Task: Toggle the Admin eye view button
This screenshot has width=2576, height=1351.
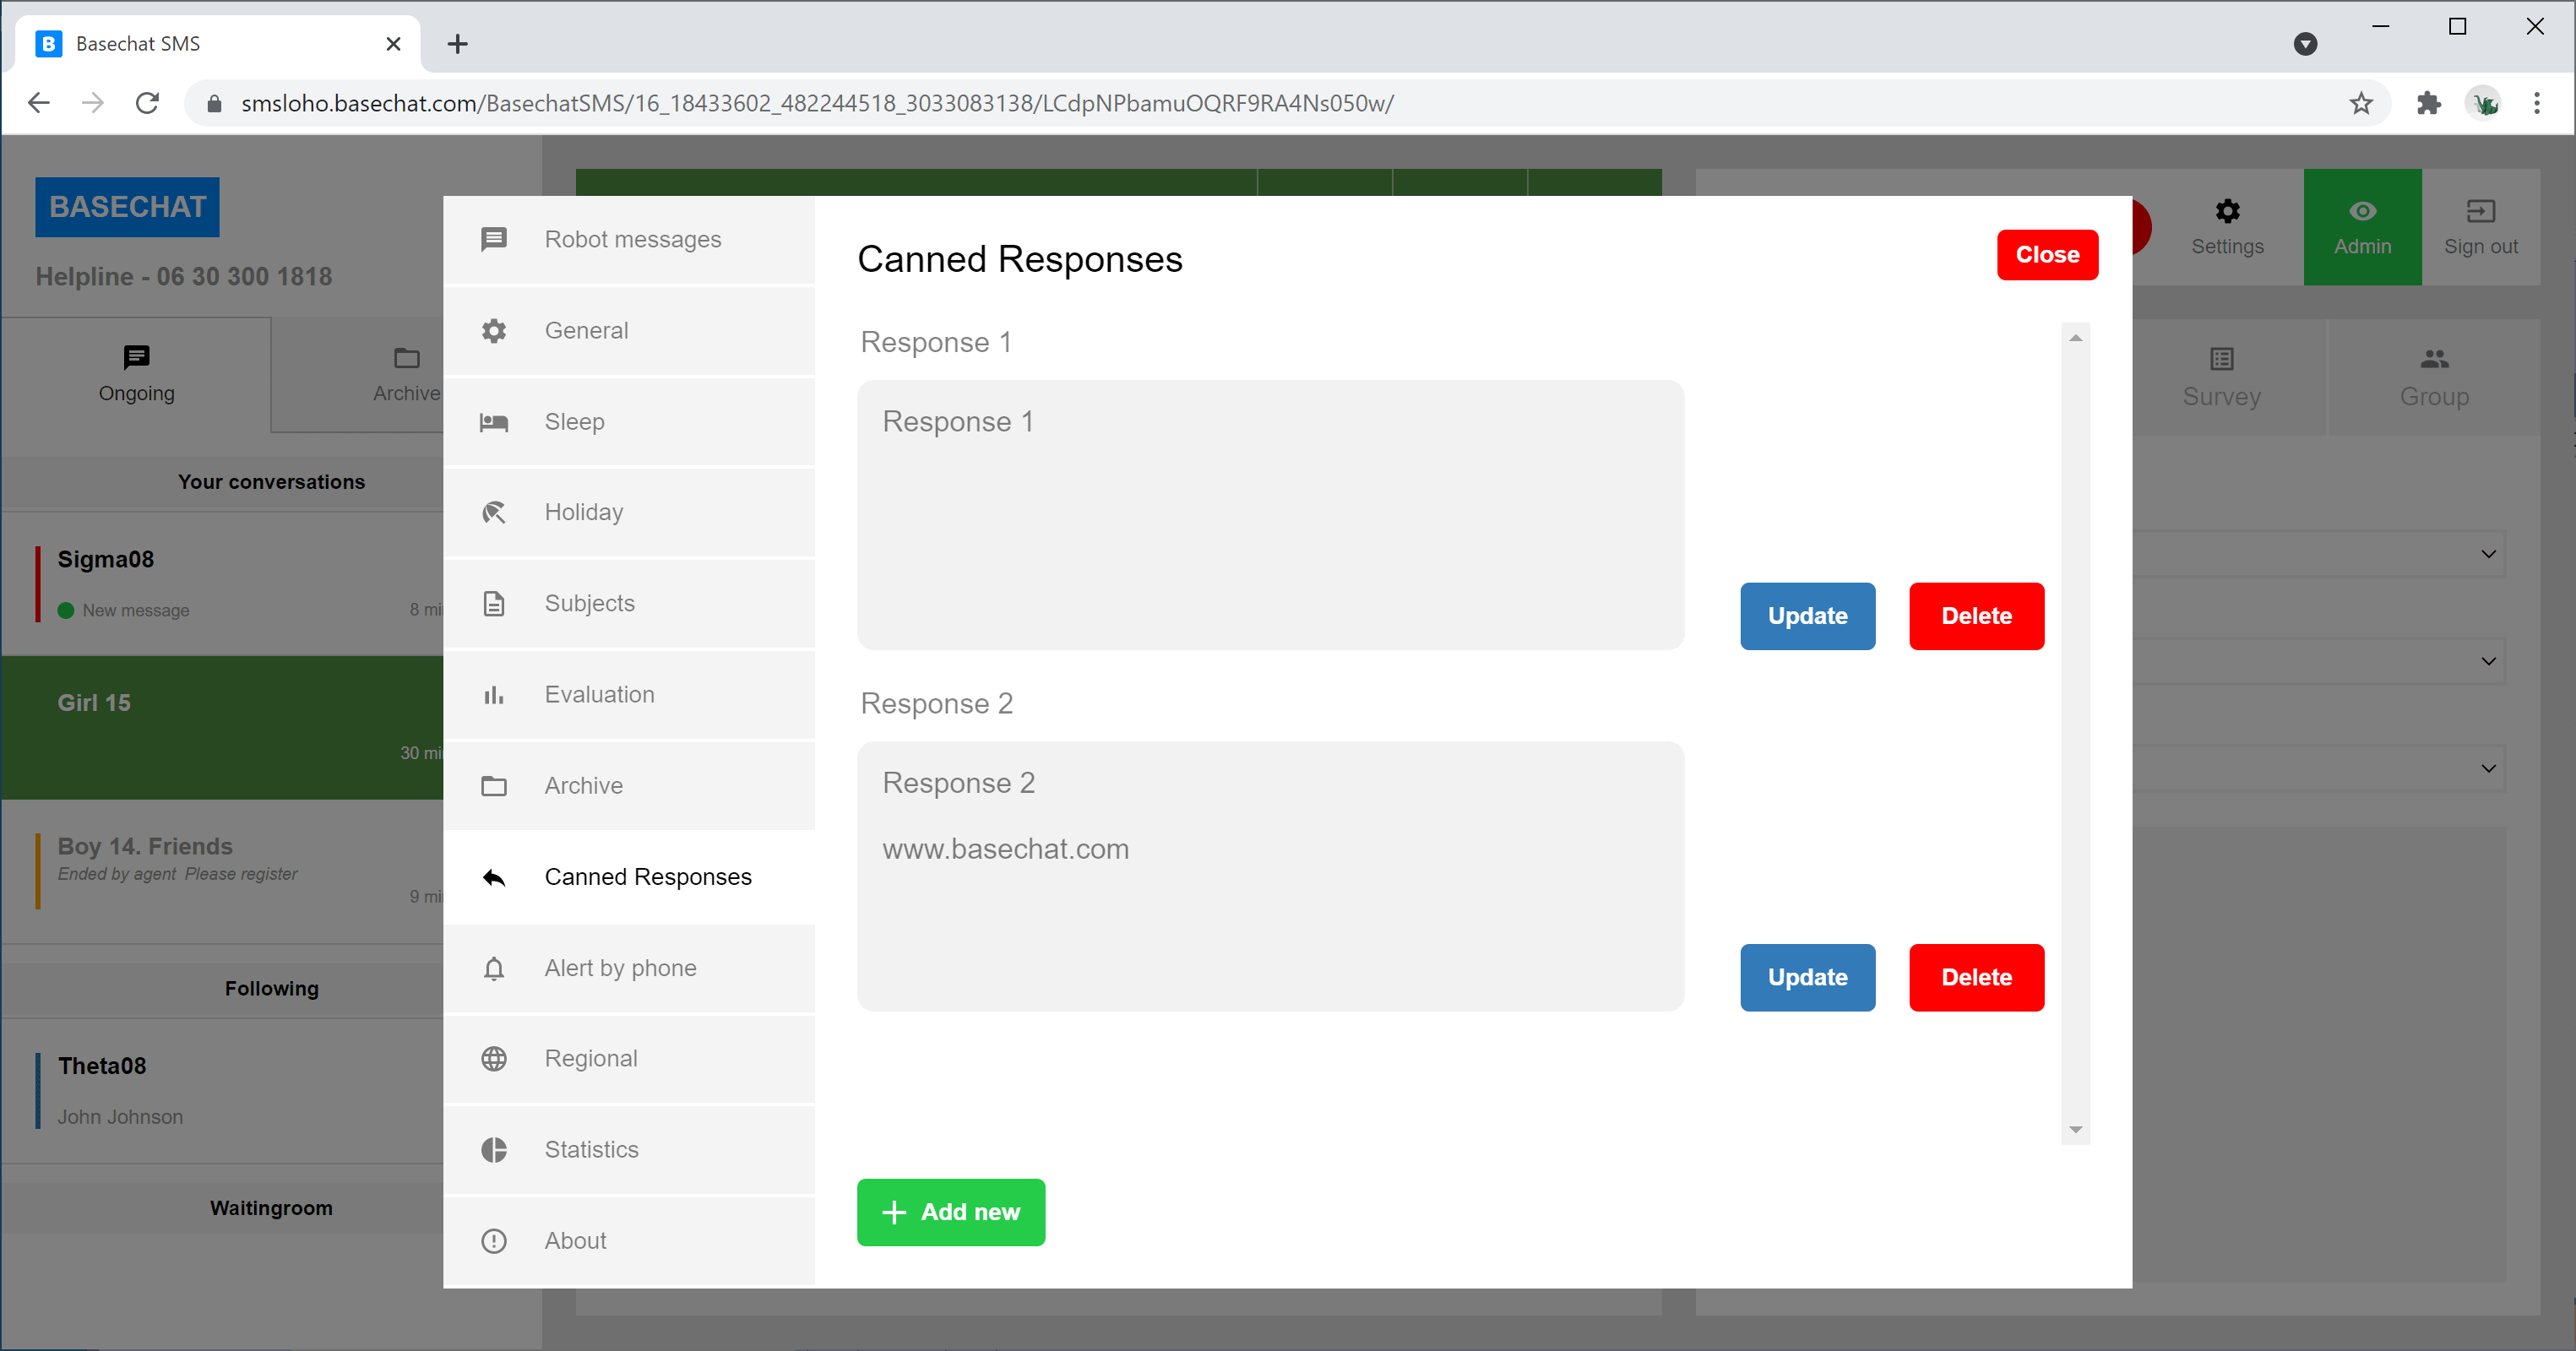Action: pos(2362,227)
